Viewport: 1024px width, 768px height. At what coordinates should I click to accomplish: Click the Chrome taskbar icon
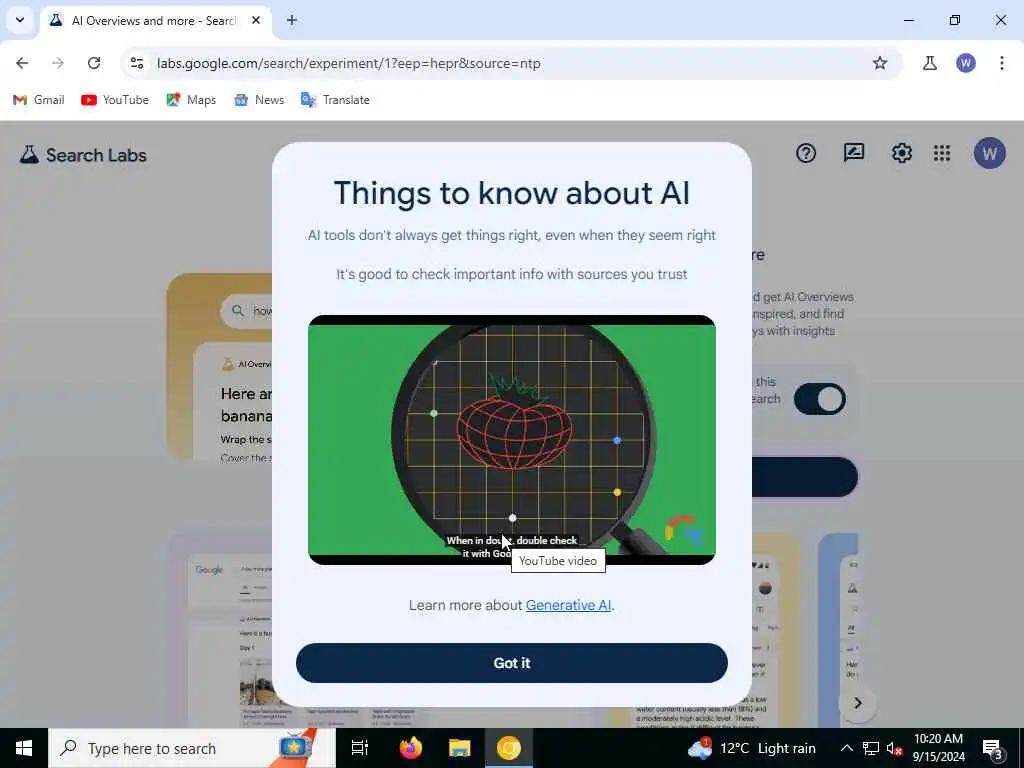509,748
